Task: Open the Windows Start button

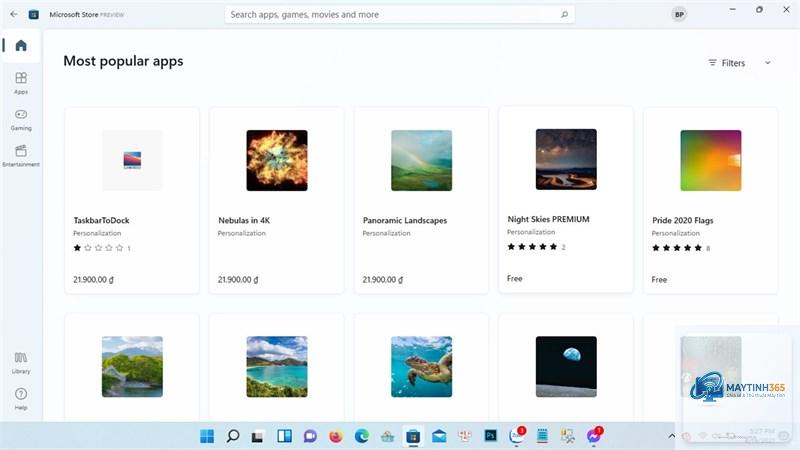Action: tap(207, 436)
